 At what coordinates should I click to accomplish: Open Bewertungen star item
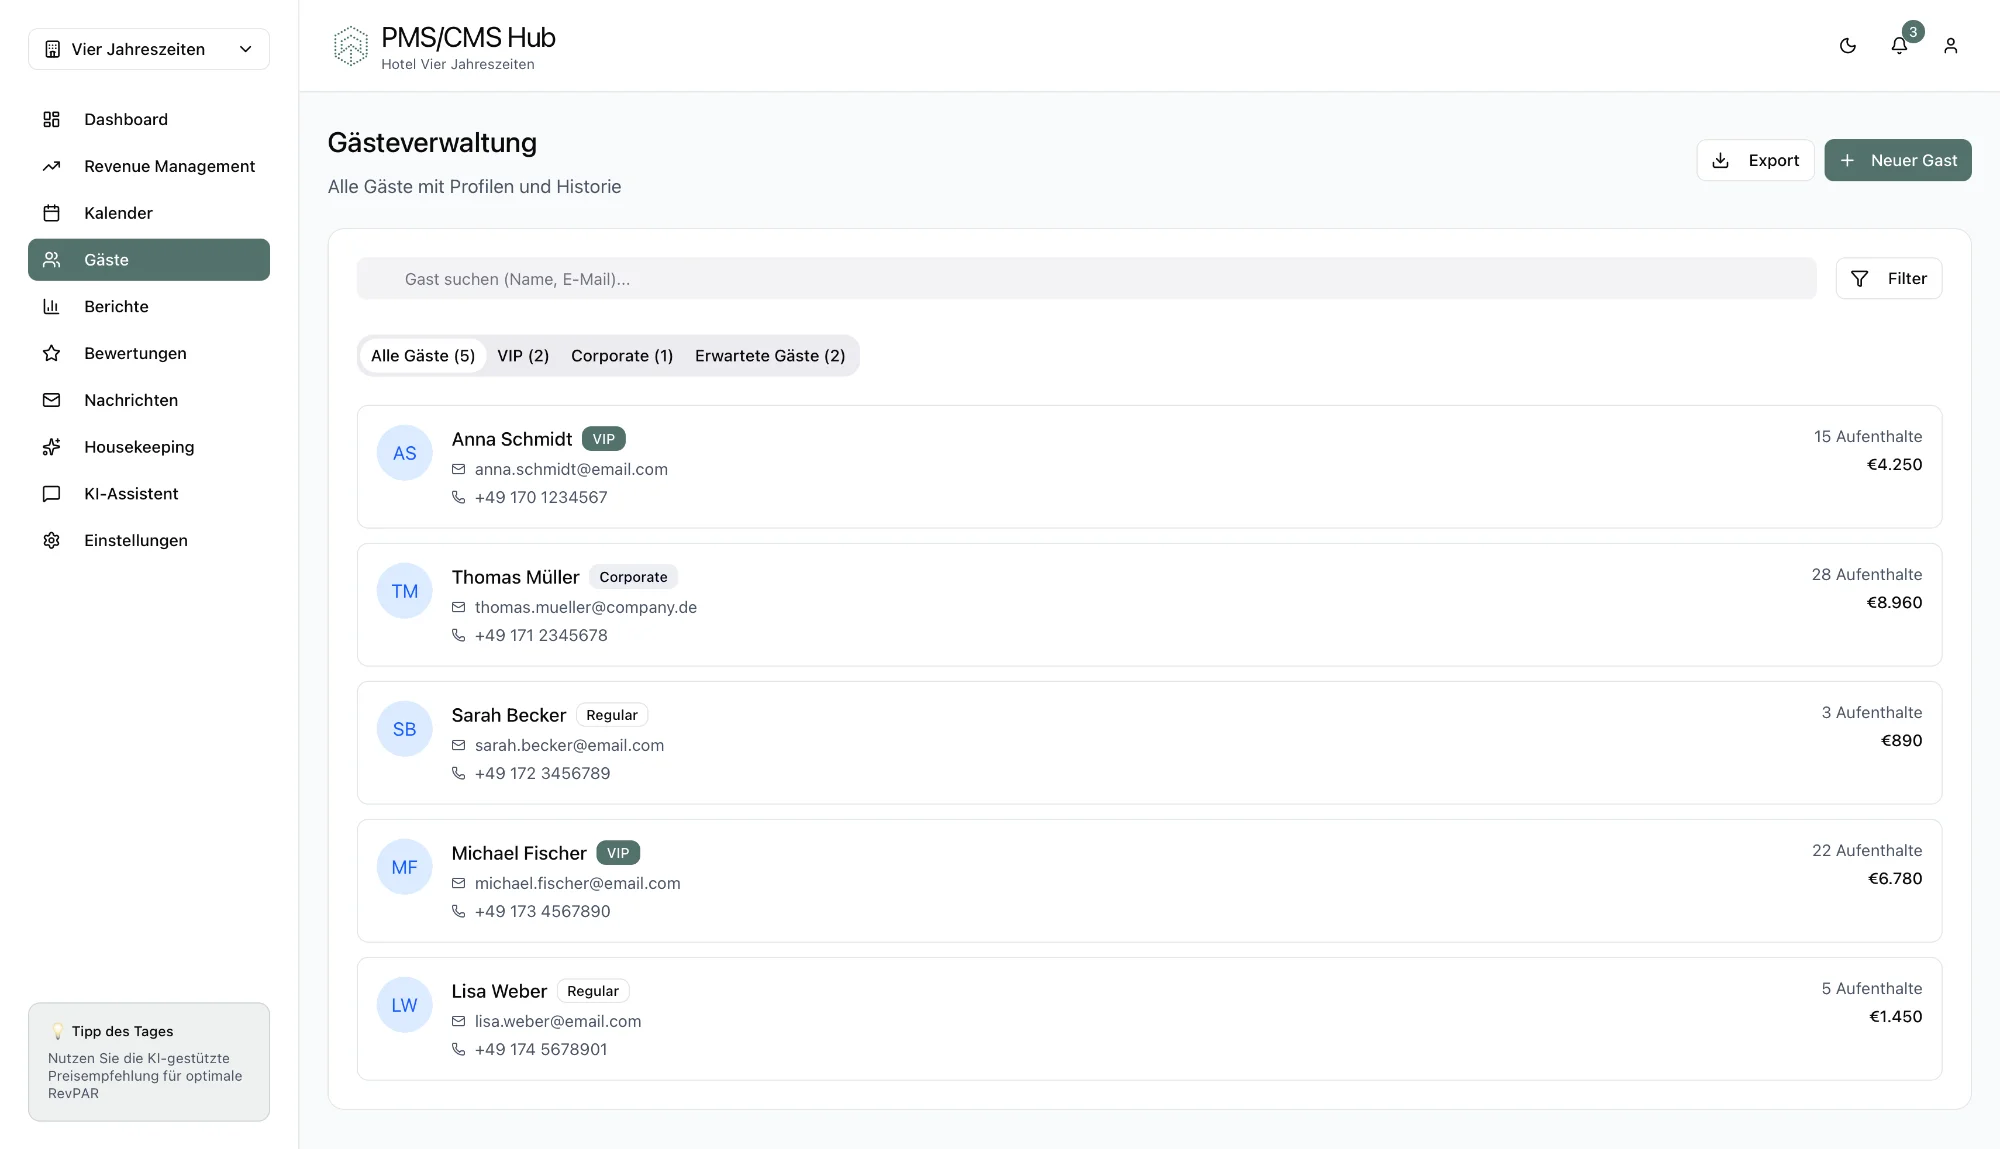click(135, 353)
